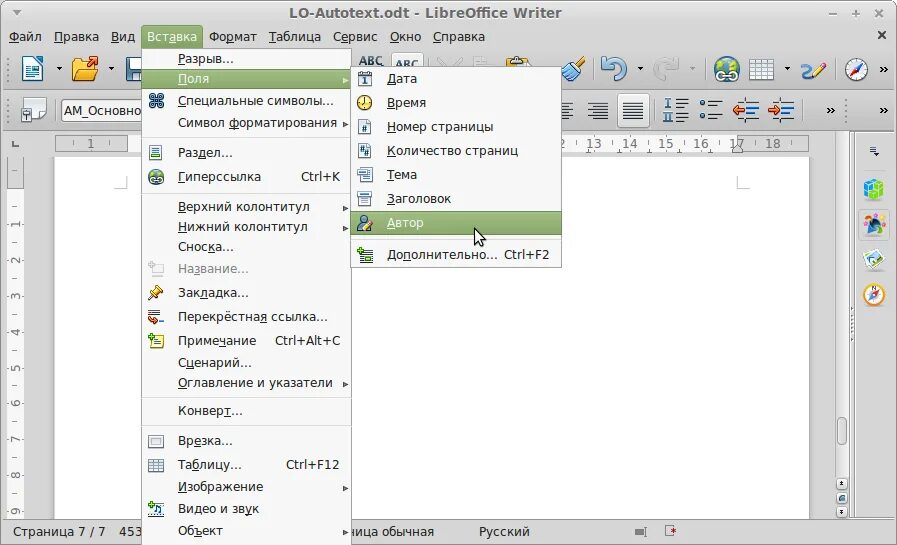
Task: Choose Дата field with calendar icon
Action: (456, 79)
